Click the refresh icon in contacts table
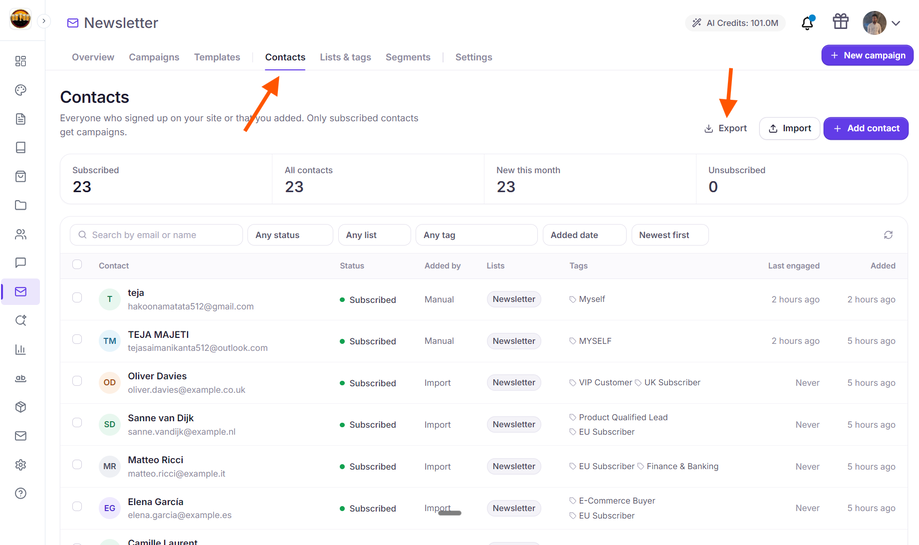This screenshot has height=545, width=919. click(x=888, y=235)
